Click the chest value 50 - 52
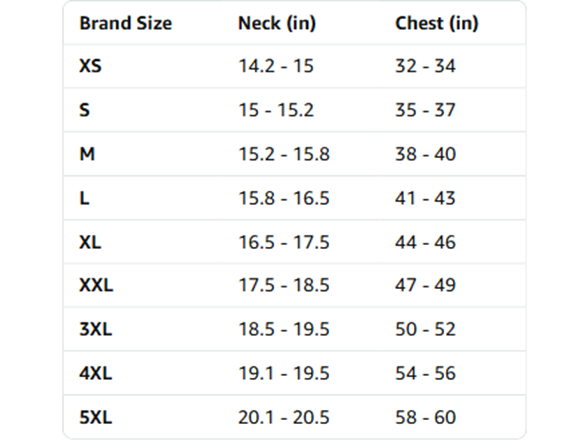 tap(426, 329)
